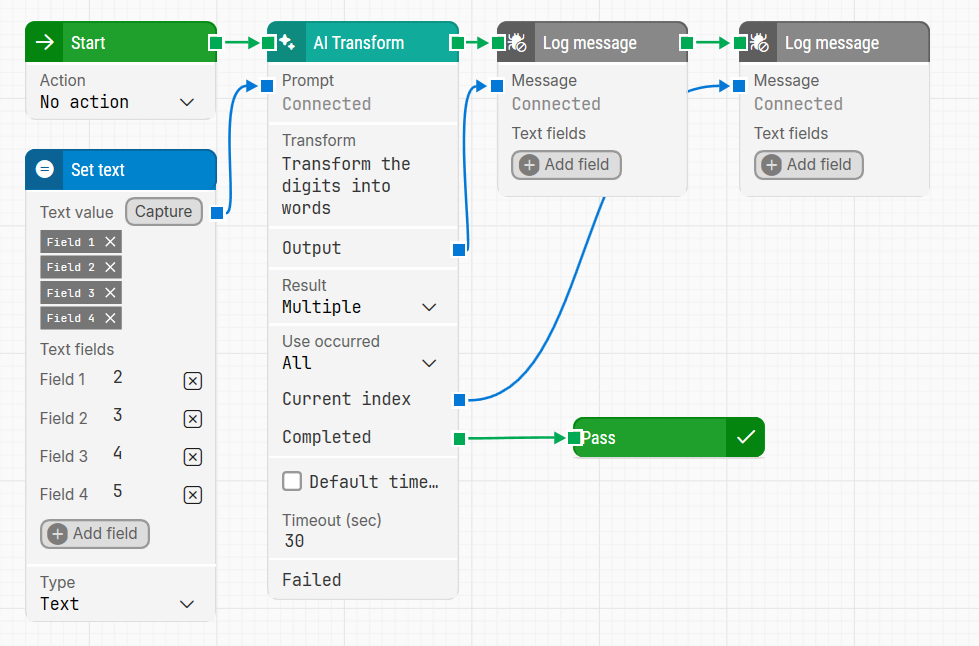Edit the Field 4 value 5

118,492
